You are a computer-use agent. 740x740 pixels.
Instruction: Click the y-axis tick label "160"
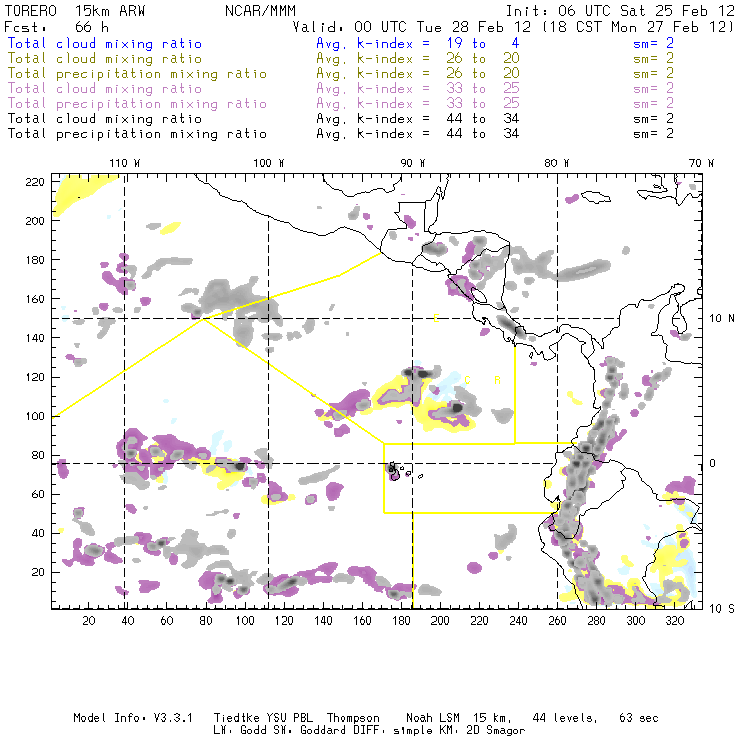tap(35, 299)
